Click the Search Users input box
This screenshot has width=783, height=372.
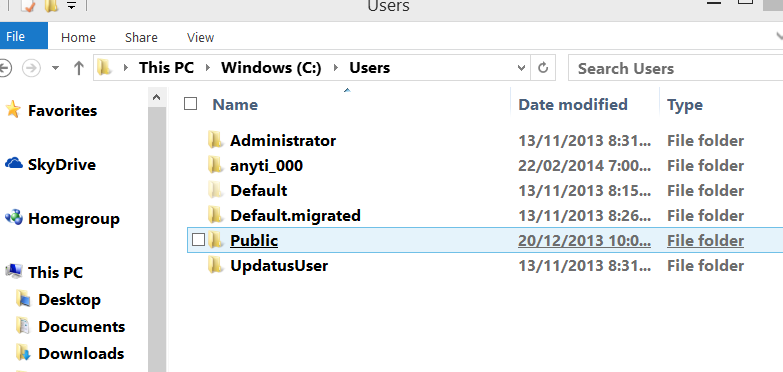click(x=676, y=68)
